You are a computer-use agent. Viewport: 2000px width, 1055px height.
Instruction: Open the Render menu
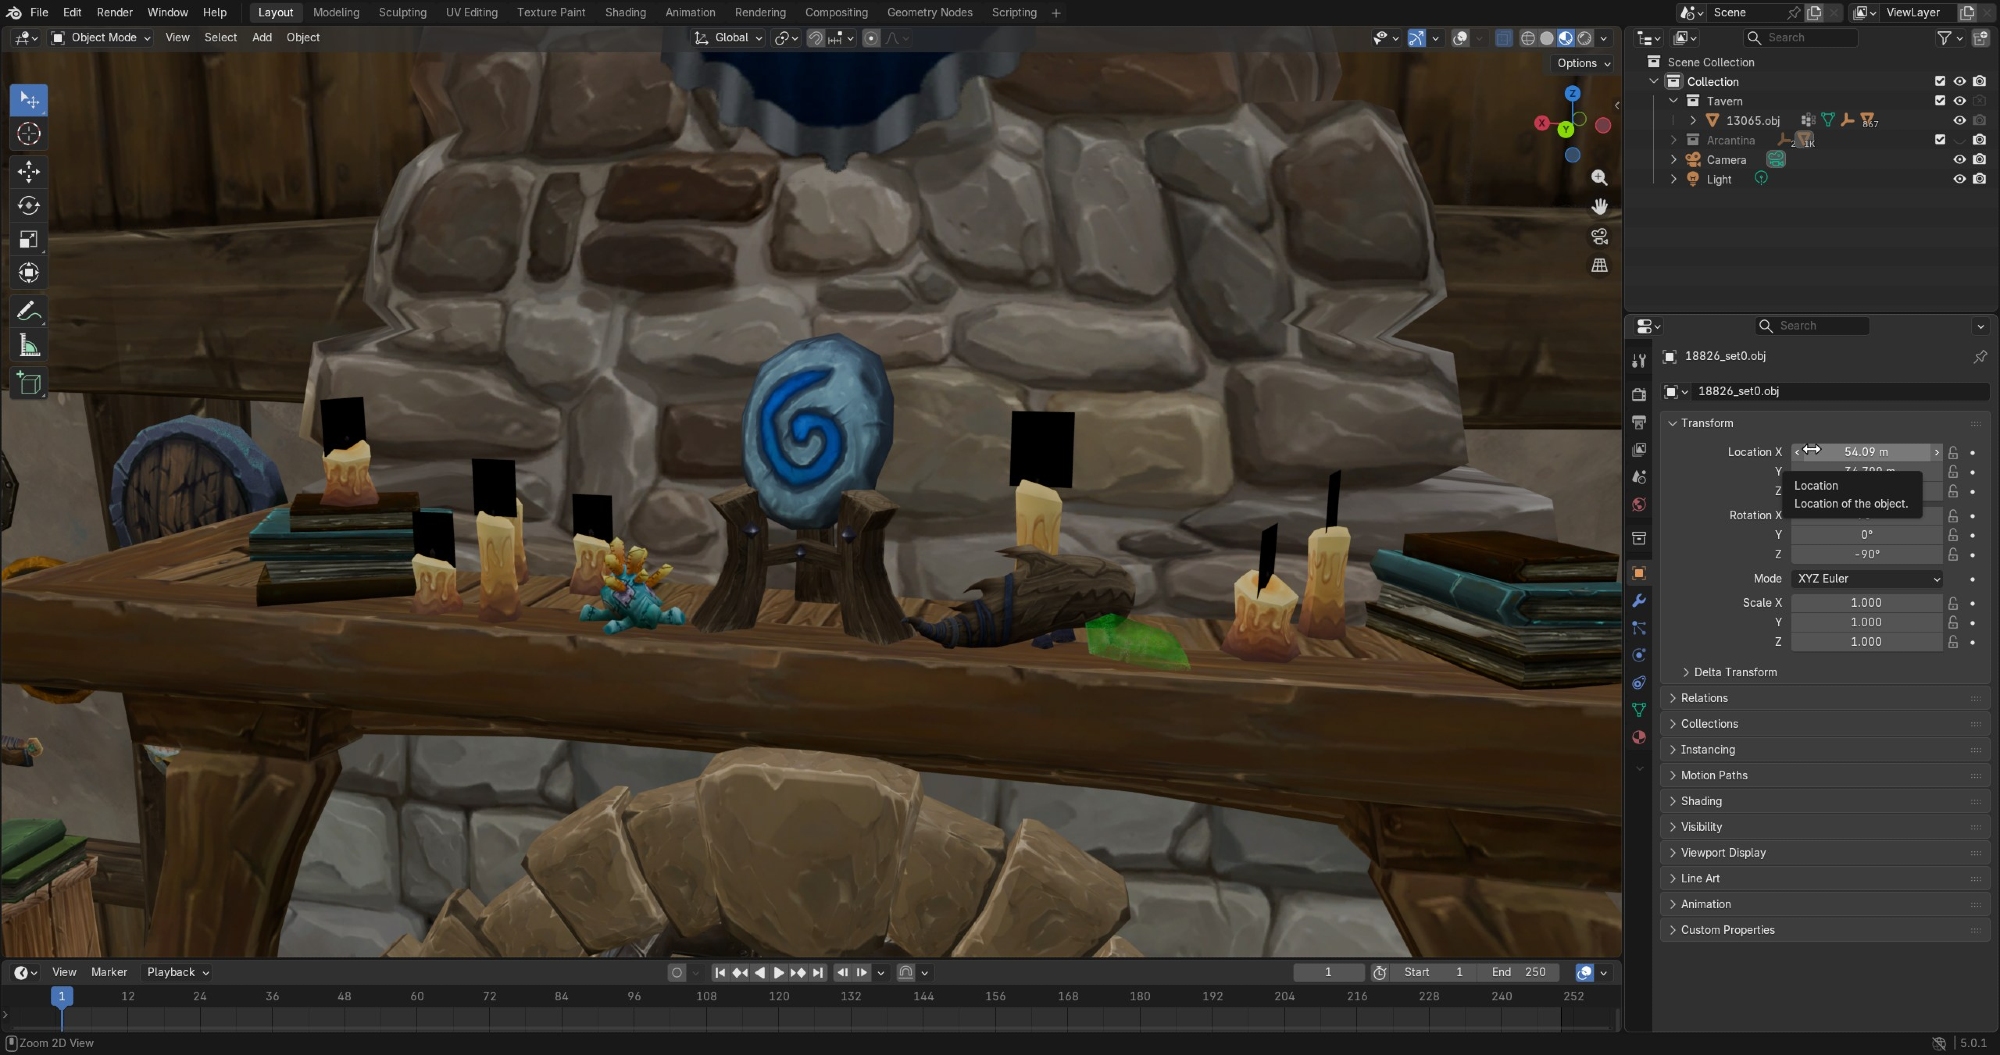tap(114, 12)
